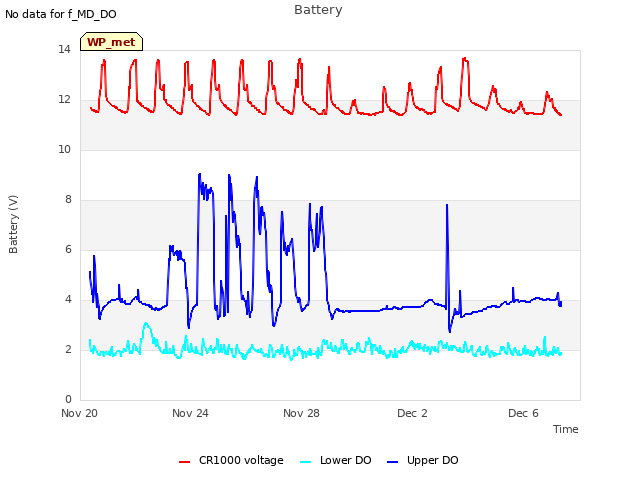Click the 0 y-axis tick label
This screenshot has width=640, height=480.
point(68,400)
